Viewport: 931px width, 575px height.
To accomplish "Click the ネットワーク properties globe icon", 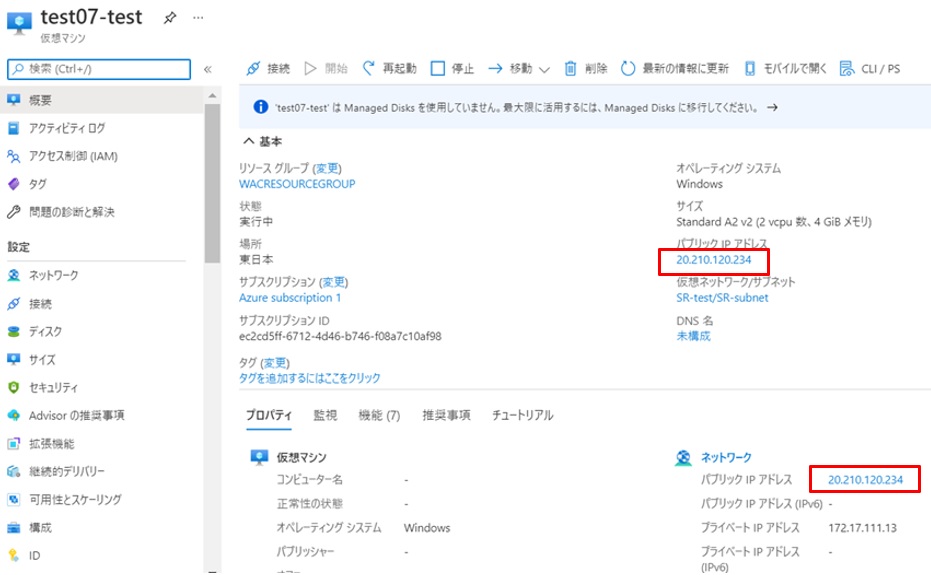I will click(683, 457).
